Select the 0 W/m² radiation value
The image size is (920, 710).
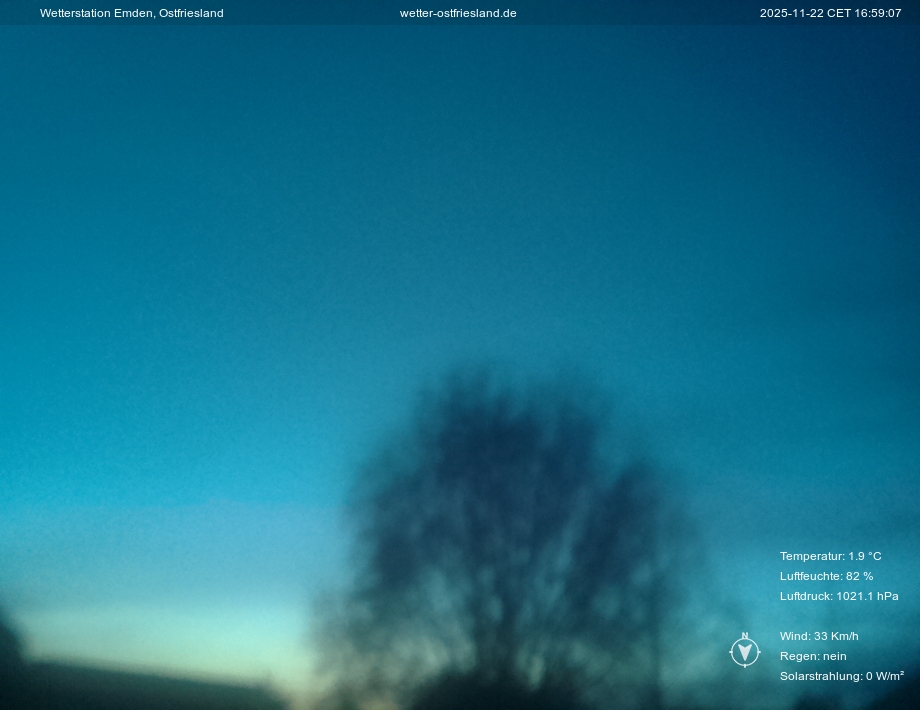885,676
